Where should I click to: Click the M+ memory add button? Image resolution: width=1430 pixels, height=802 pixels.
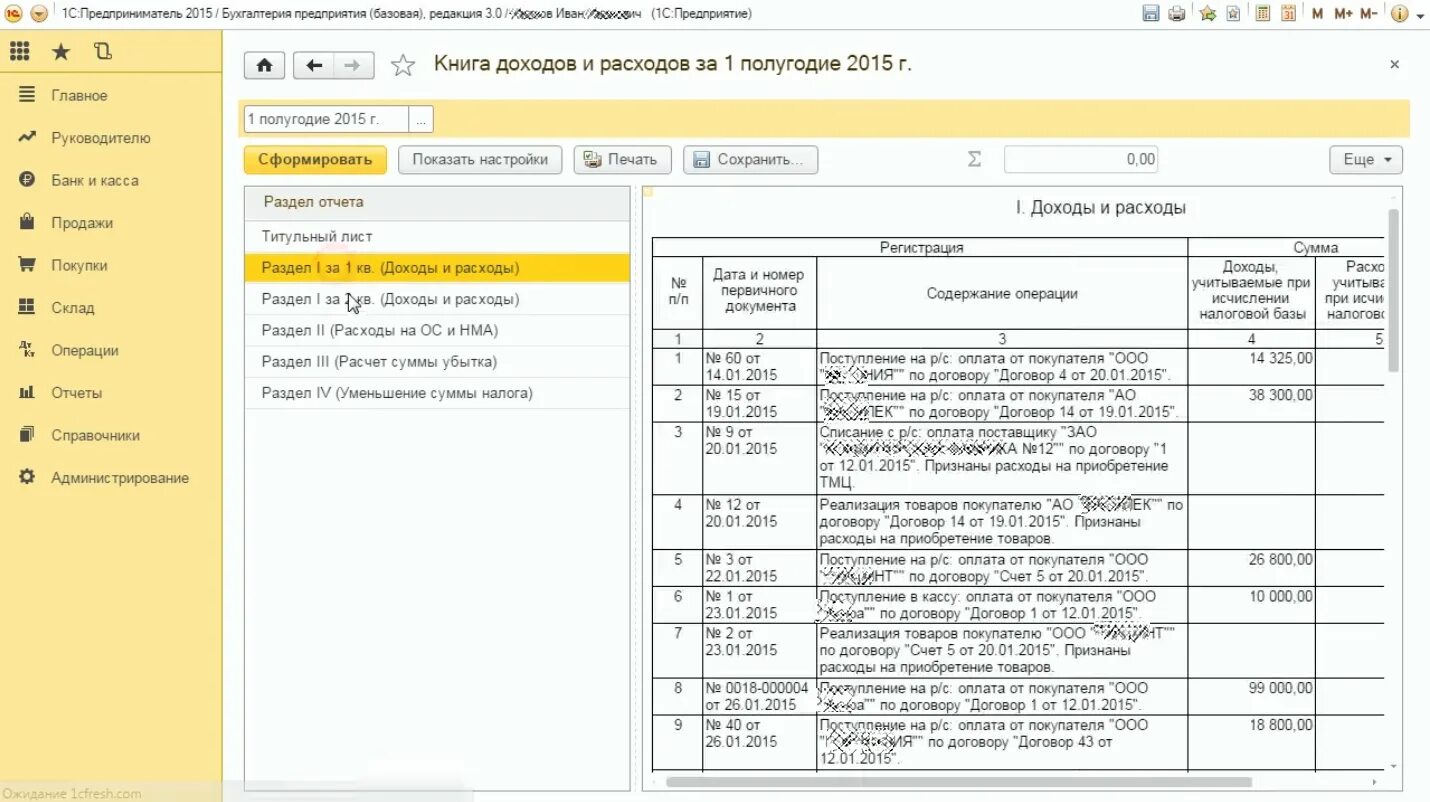coord(1343,14)
